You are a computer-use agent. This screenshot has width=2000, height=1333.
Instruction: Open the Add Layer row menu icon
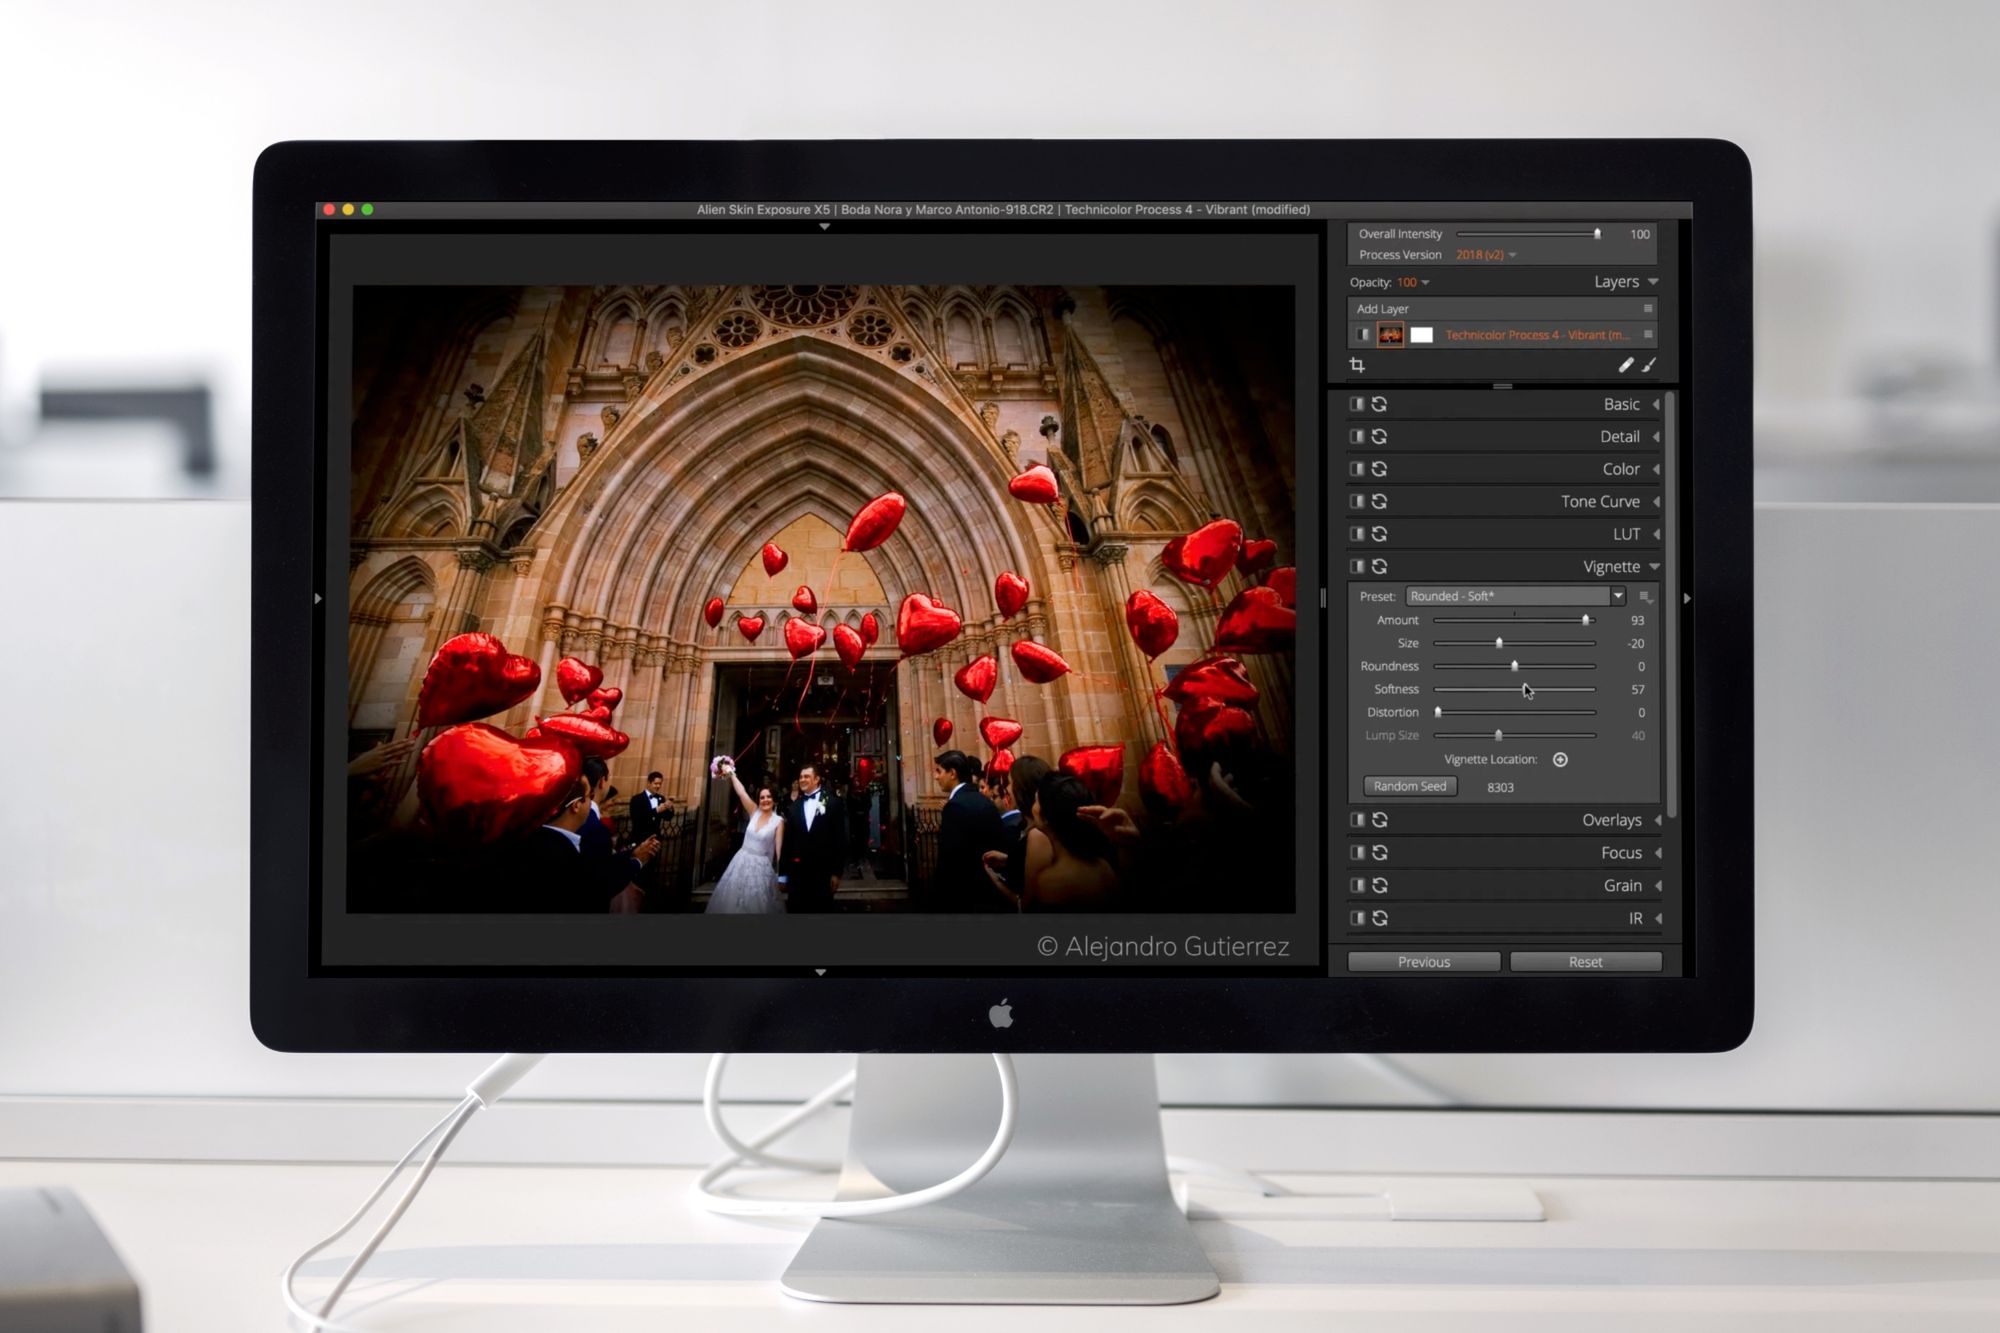[1648, 309]
